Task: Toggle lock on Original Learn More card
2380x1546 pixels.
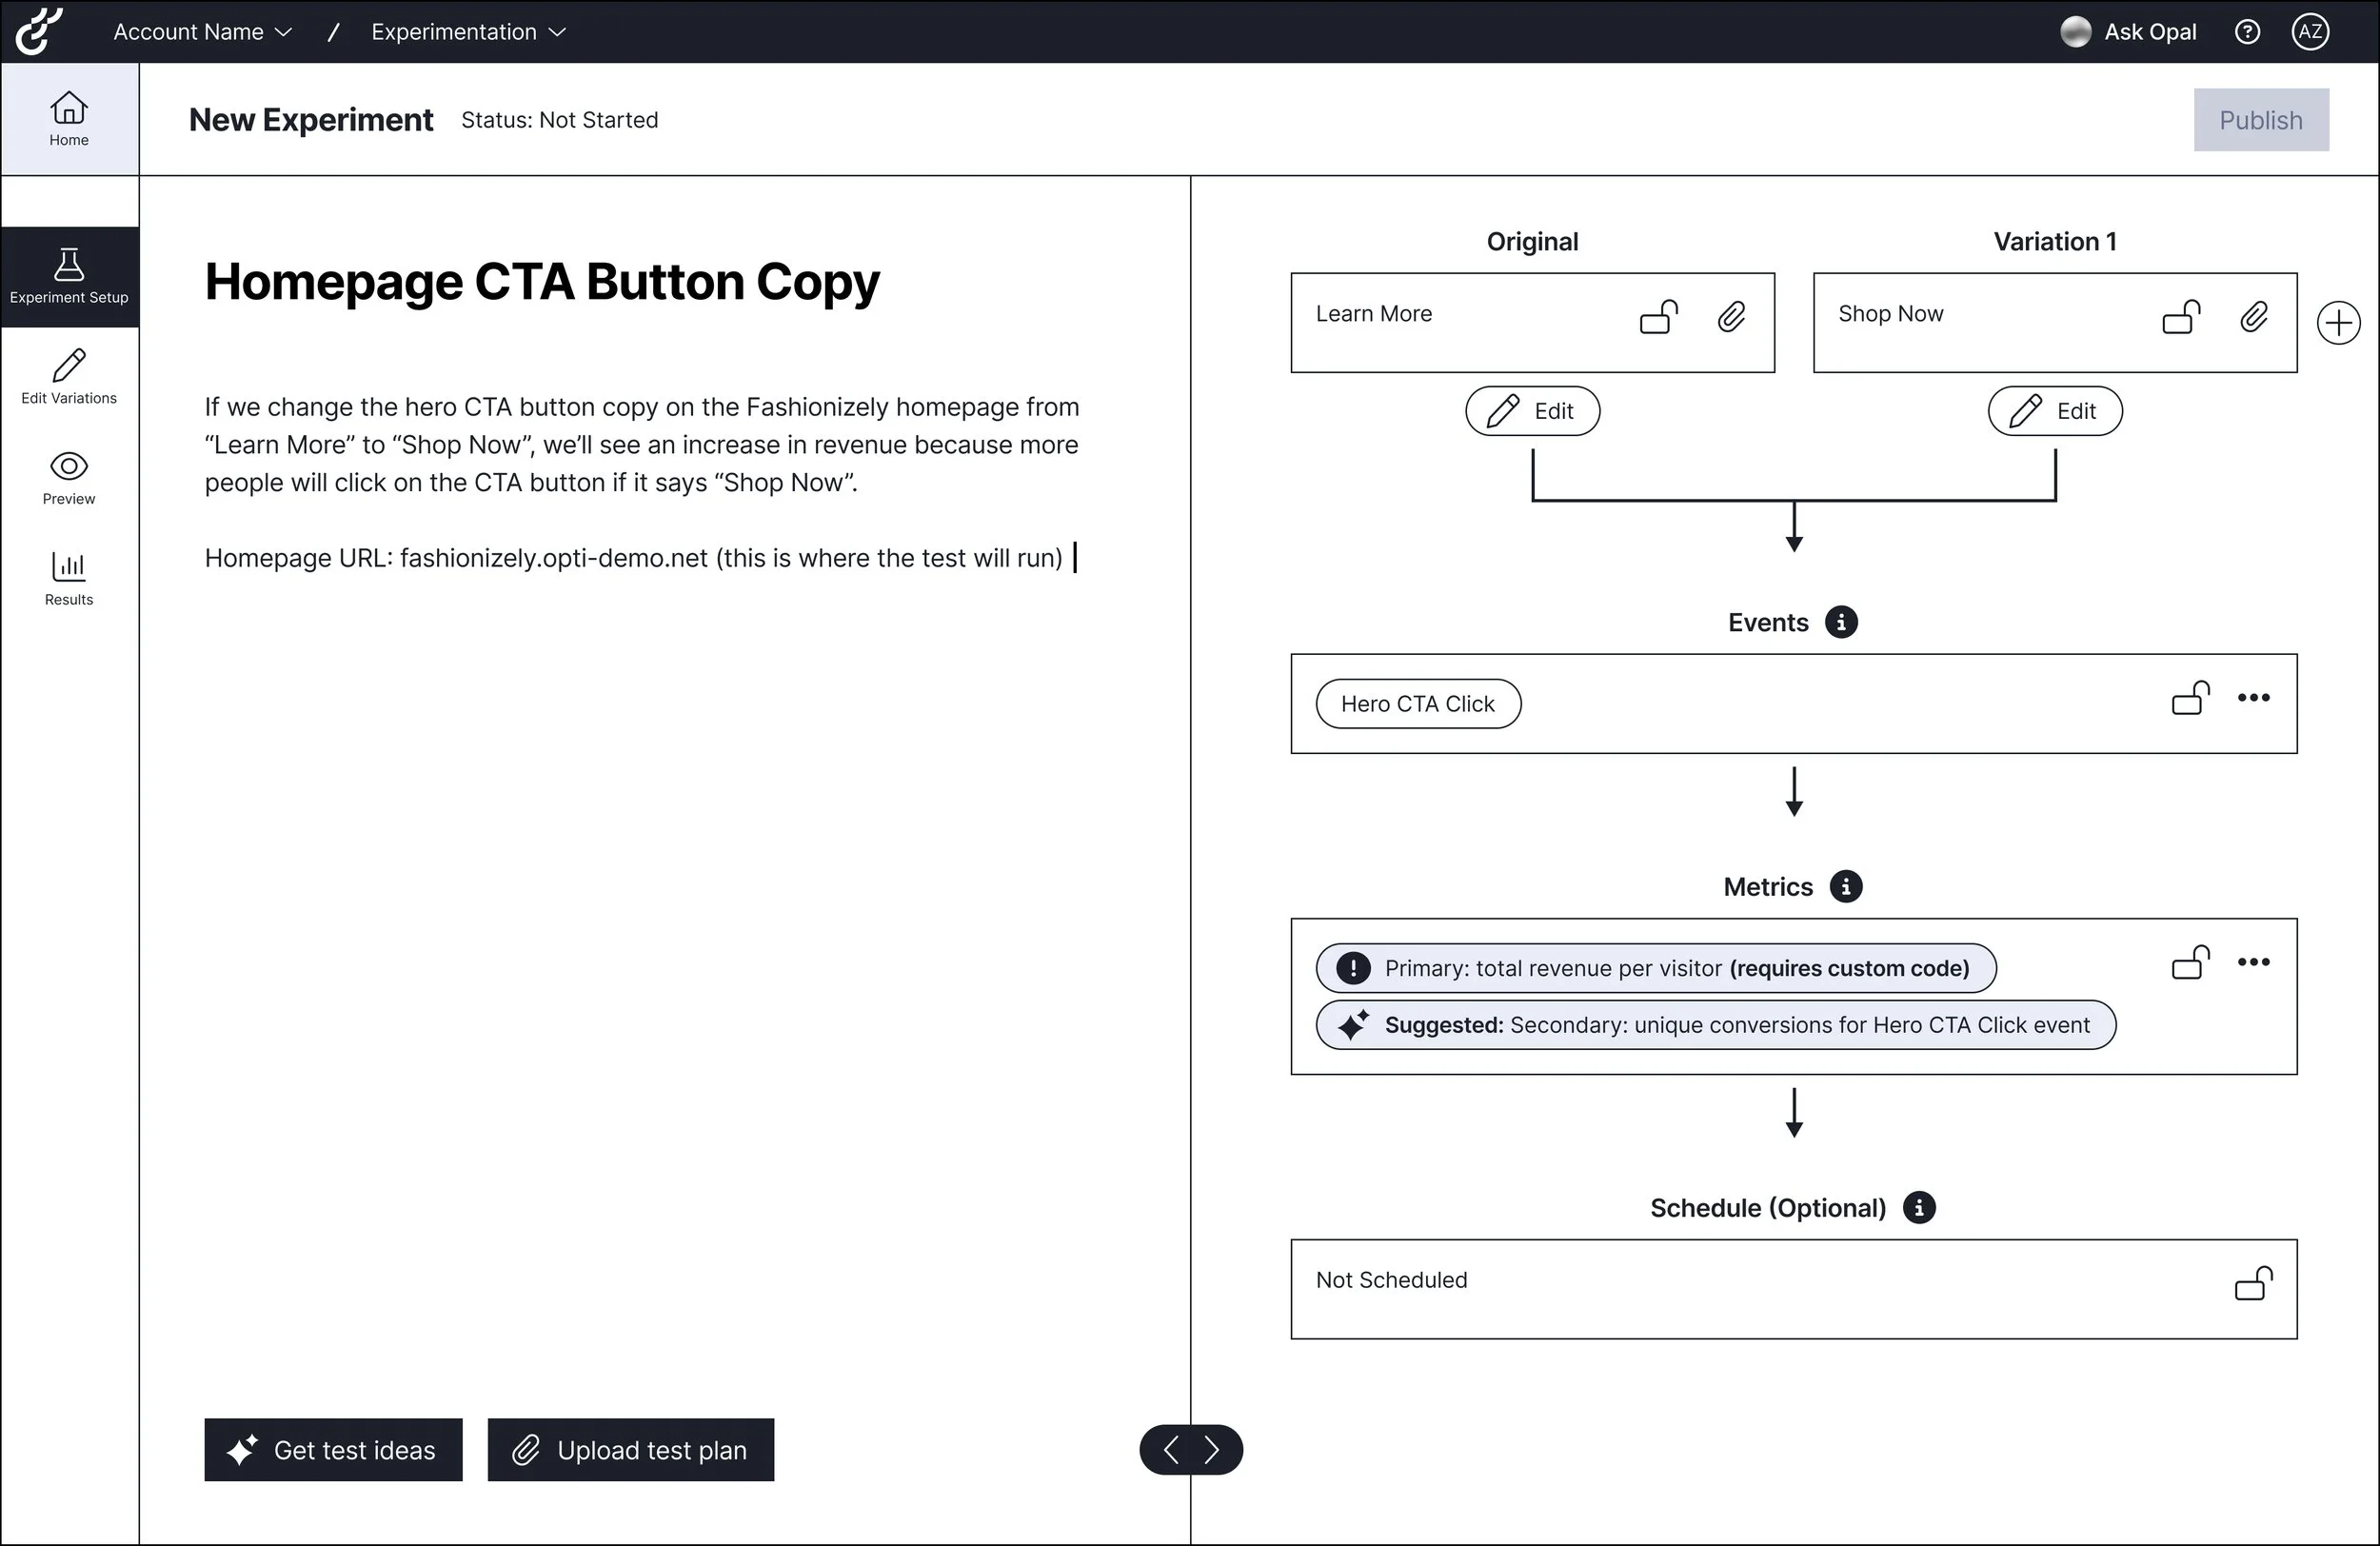Action: pyautogui.click(x=1659, y=318)
